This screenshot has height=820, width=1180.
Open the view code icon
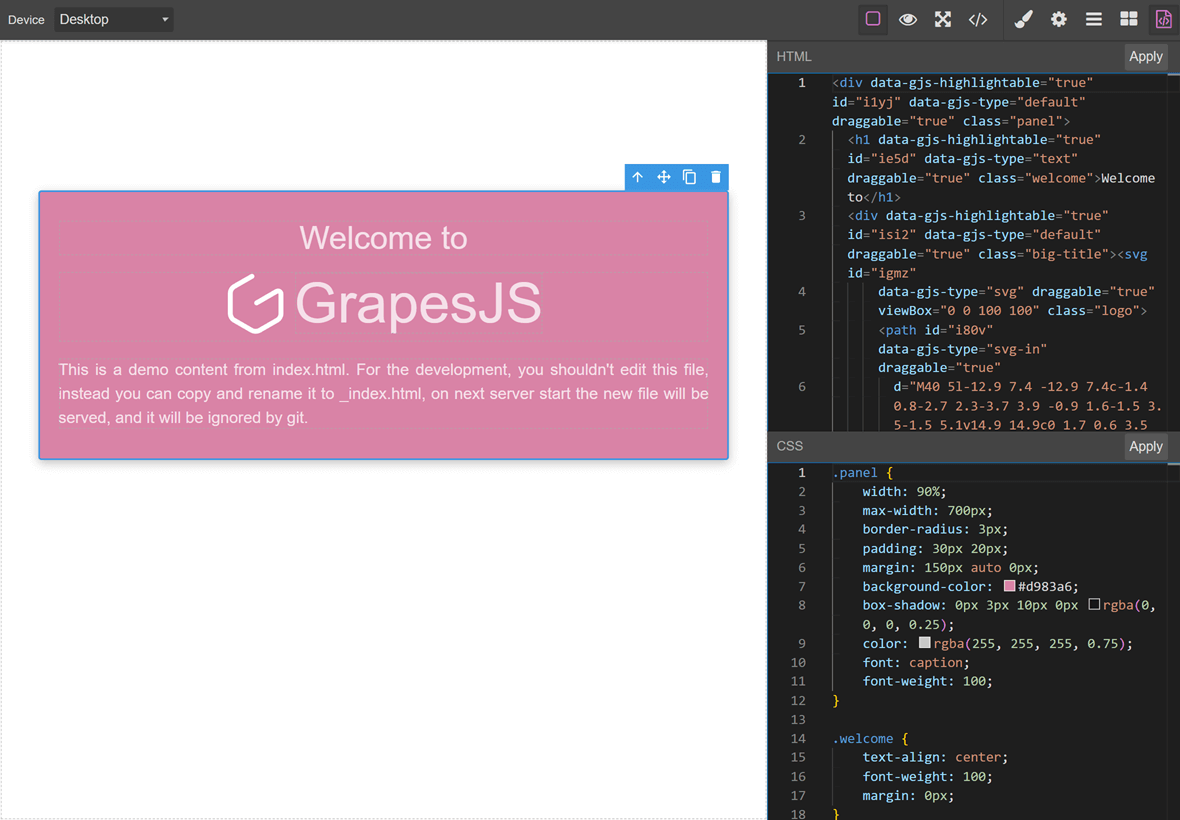coord(978,20)
